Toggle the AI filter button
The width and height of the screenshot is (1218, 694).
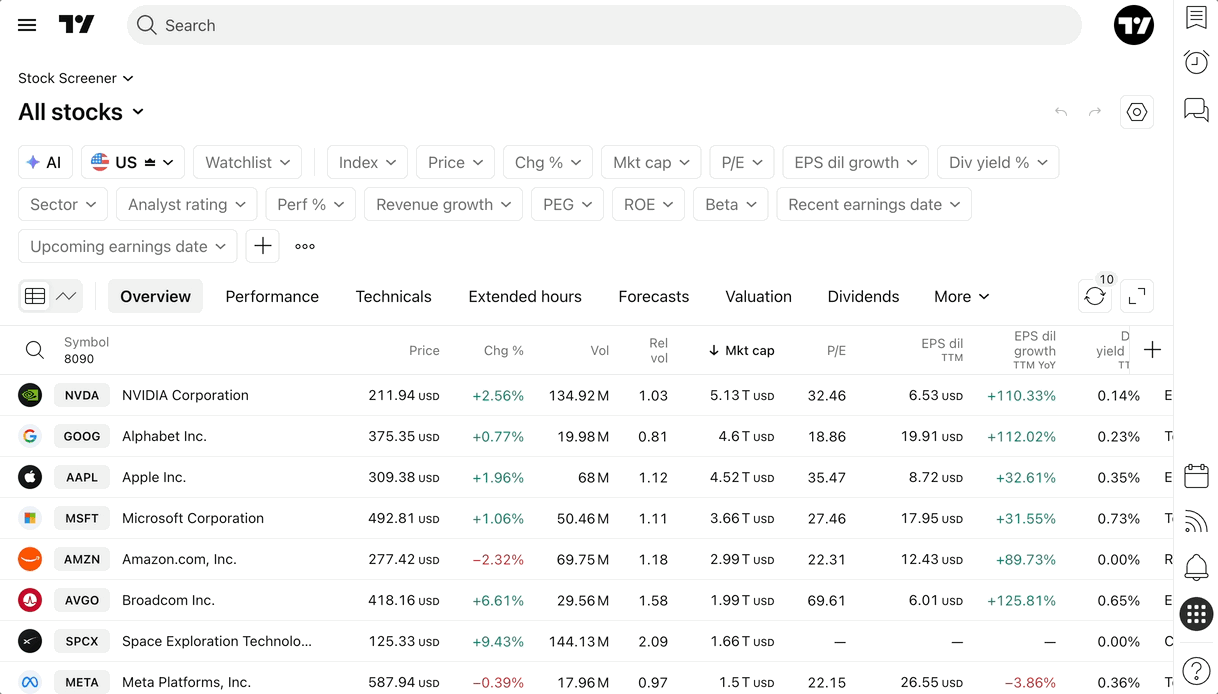tap(45, 162)
